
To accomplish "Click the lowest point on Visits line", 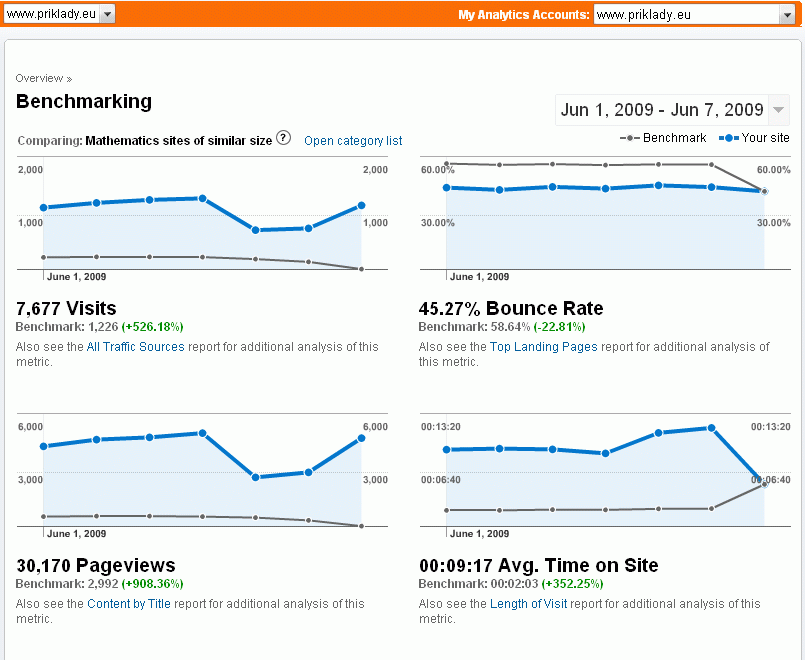I will [x=256, y=230].
